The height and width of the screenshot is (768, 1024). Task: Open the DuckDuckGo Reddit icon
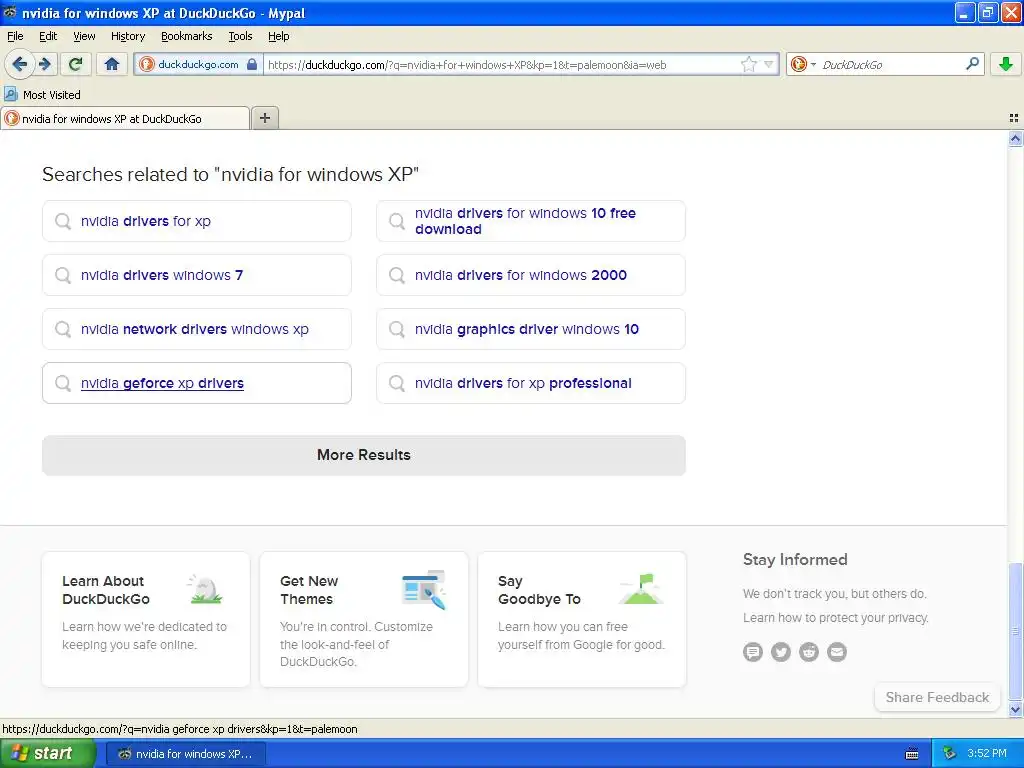pos(808,652)
